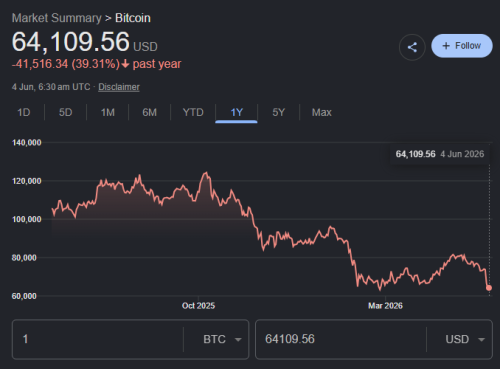Open the USD currency dropdown
This screenshot has width=500, height=369.
click(x=465, y=339)
